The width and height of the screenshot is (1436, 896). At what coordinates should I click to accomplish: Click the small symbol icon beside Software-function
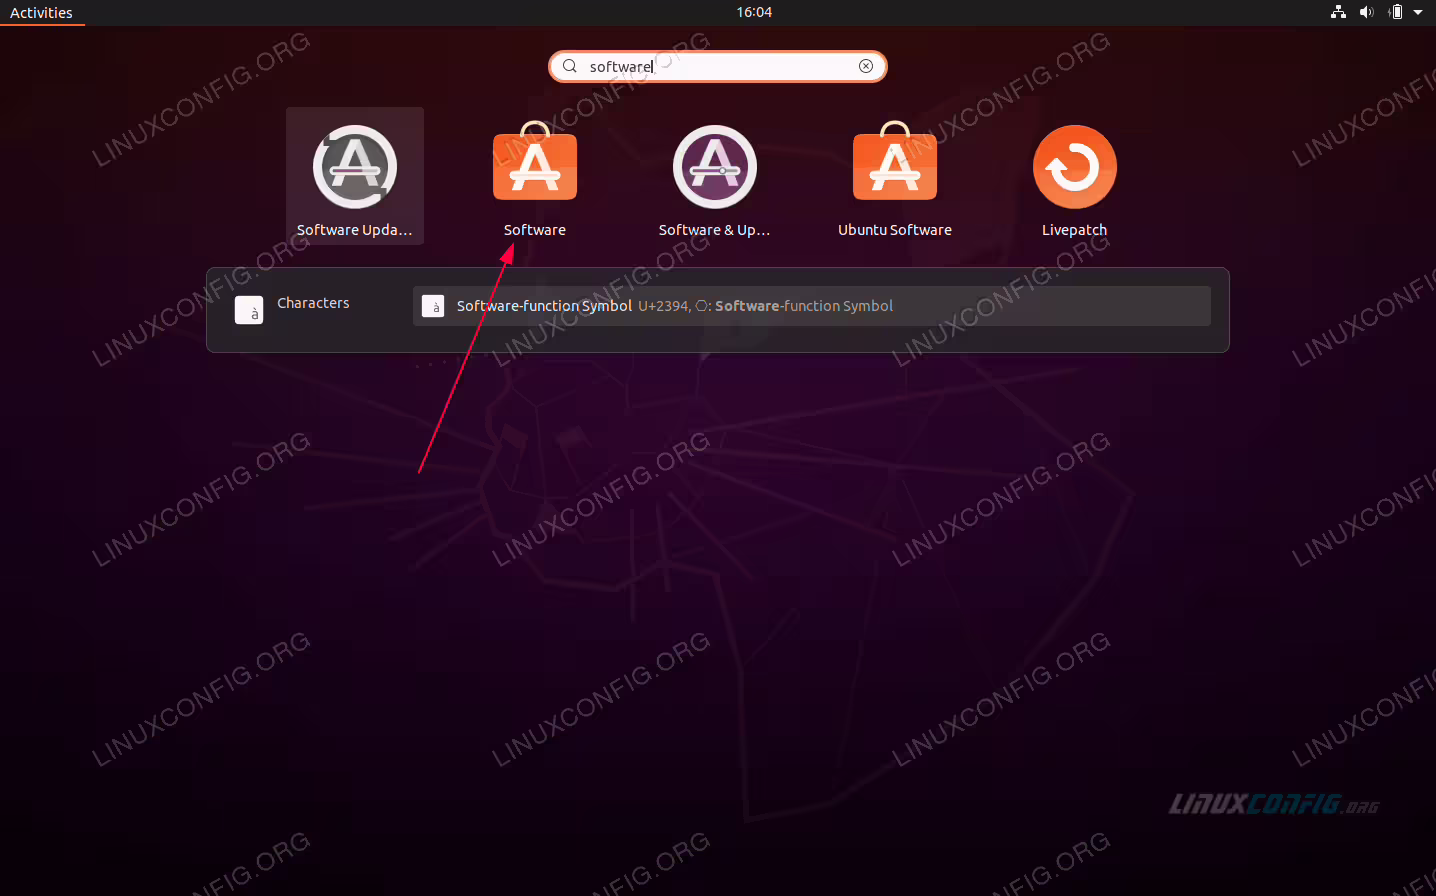tap(433, 306)
